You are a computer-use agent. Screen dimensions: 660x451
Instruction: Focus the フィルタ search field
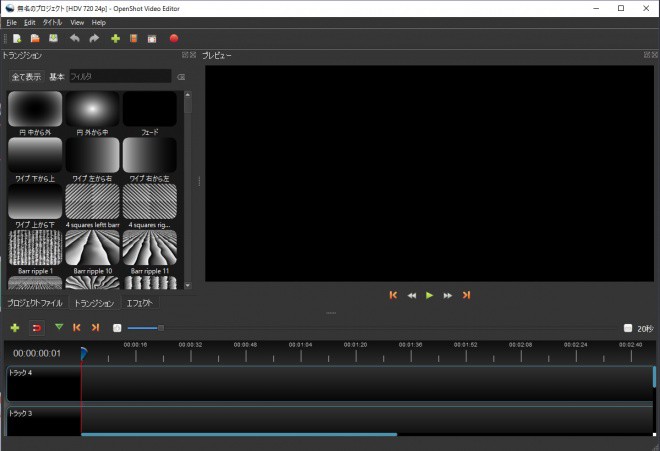[x=120, y=76]
